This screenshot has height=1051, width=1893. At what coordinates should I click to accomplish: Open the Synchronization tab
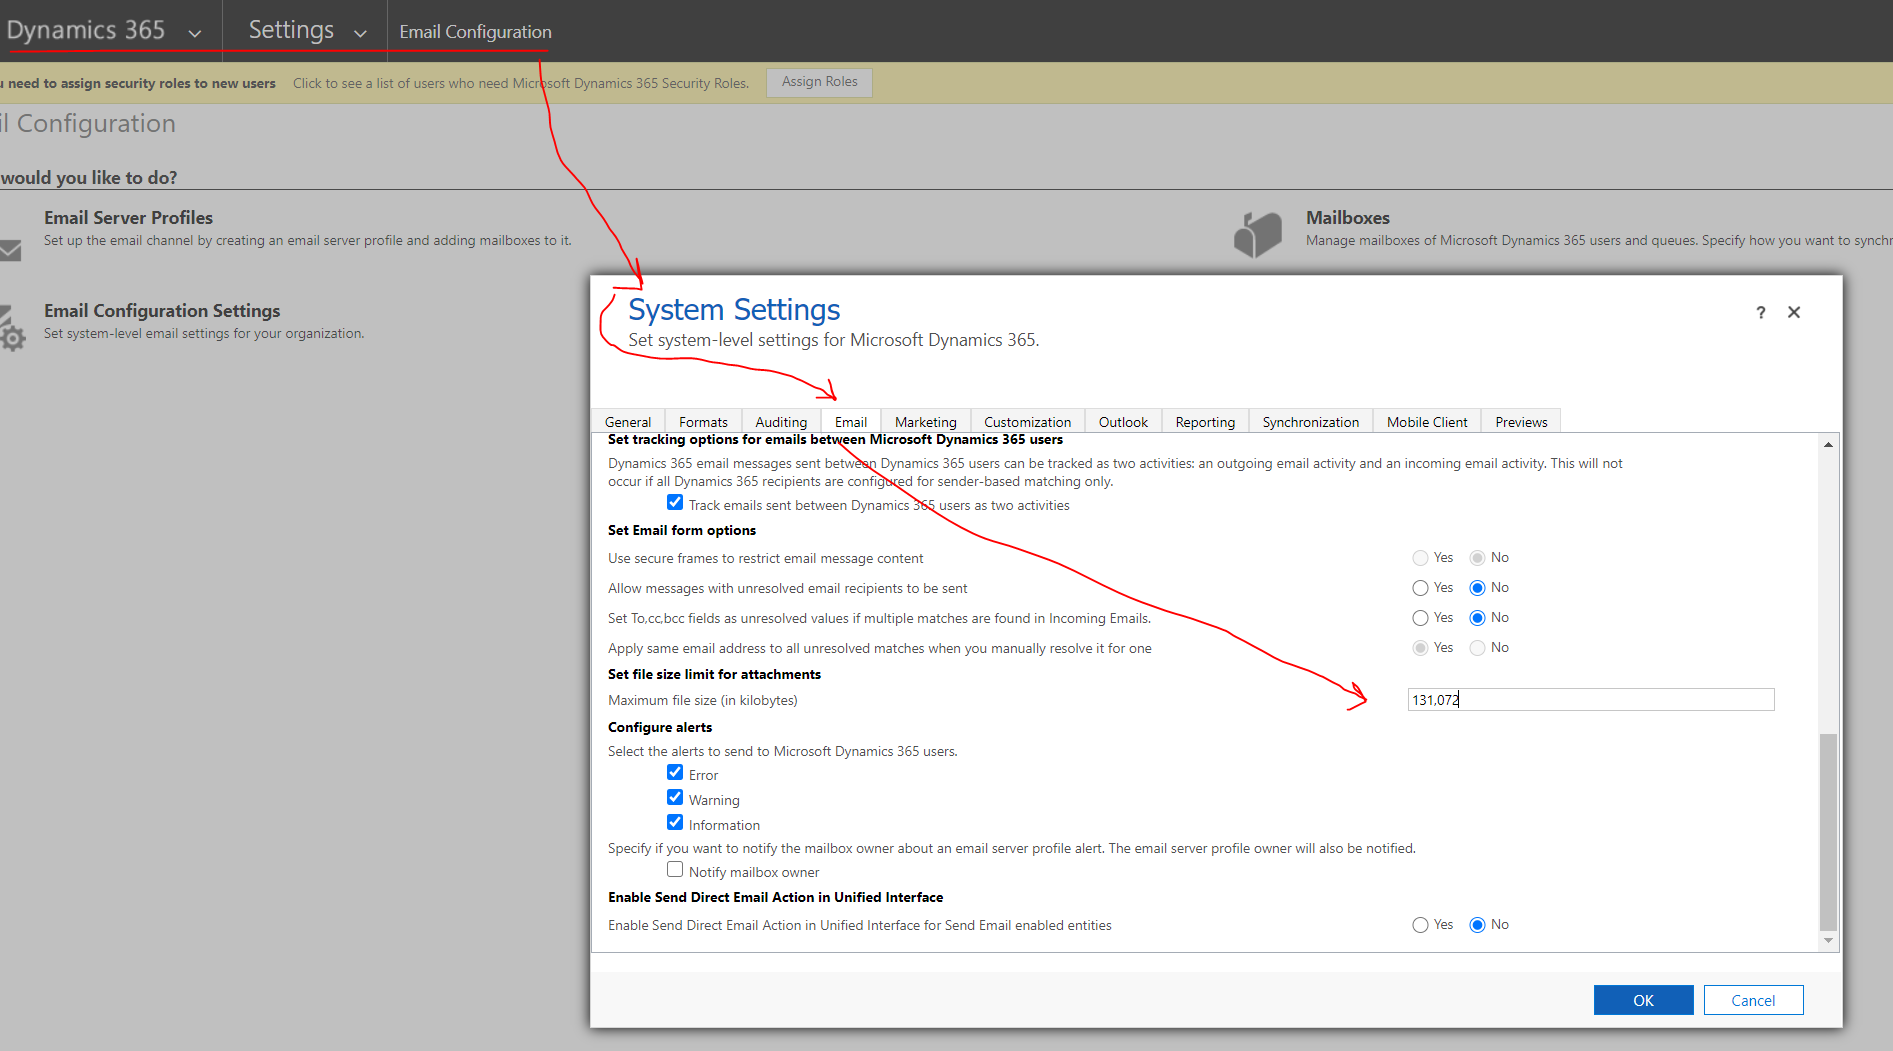click(x=1311, y=422)
